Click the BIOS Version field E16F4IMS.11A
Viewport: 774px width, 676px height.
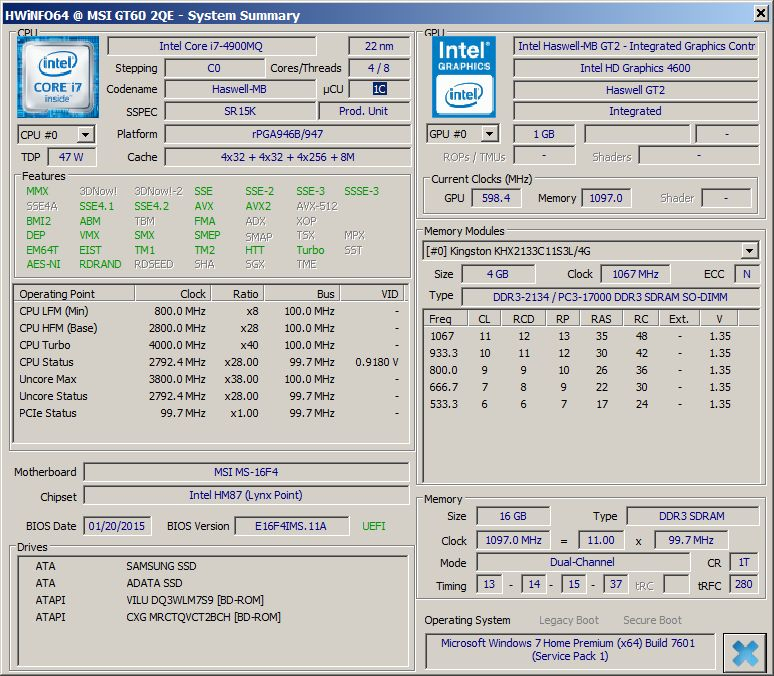291,526
